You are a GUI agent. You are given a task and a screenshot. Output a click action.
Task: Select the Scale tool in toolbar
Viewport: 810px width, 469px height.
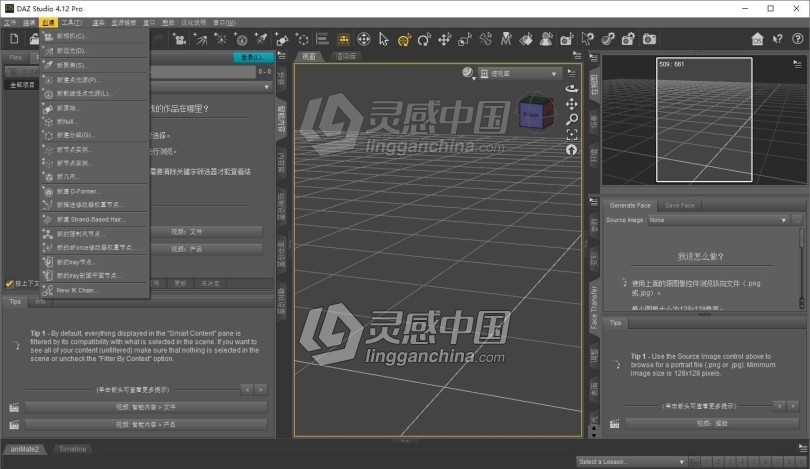coord(465,39)
